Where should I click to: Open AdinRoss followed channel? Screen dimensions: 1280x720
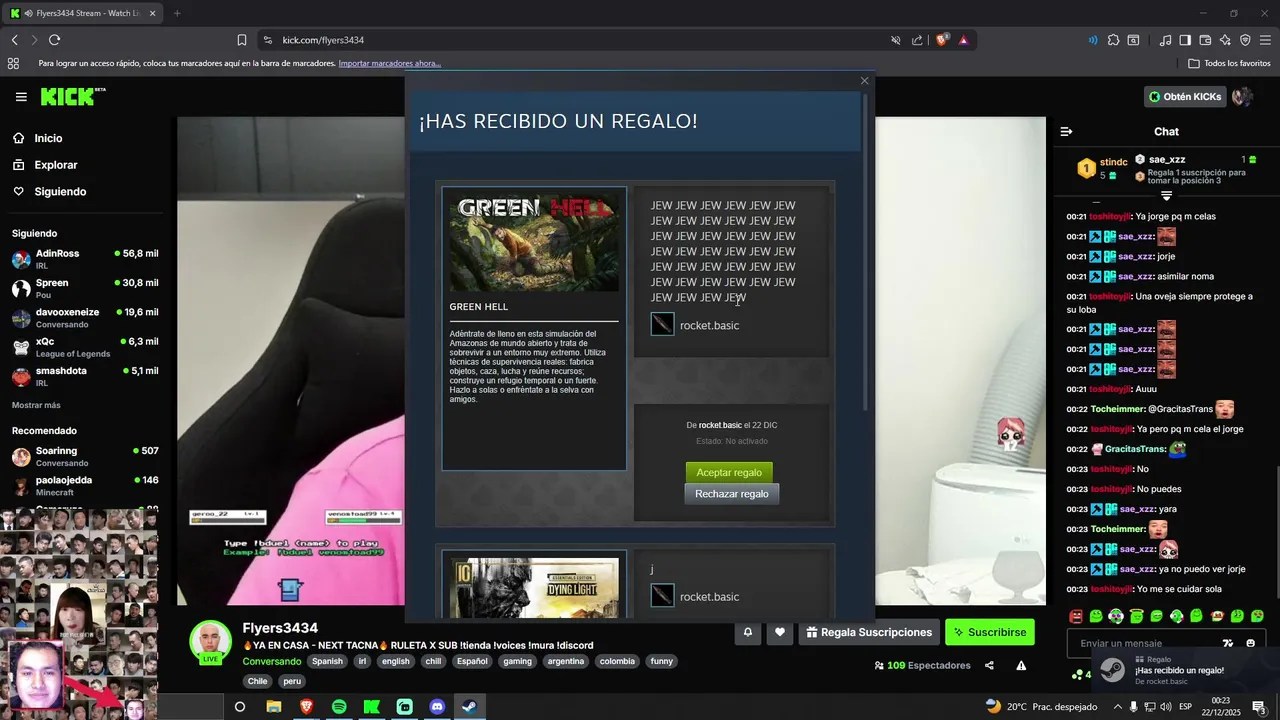pyautogui.click(x=85, y=259)
